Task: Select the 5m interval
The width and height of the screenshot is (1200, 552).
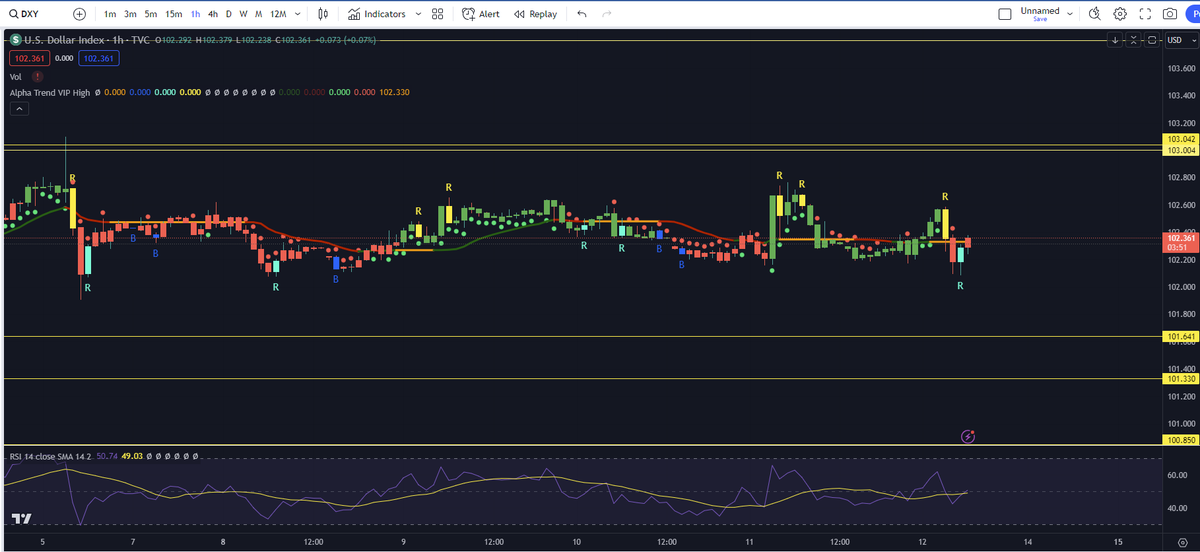Action: tap(150, 14)
